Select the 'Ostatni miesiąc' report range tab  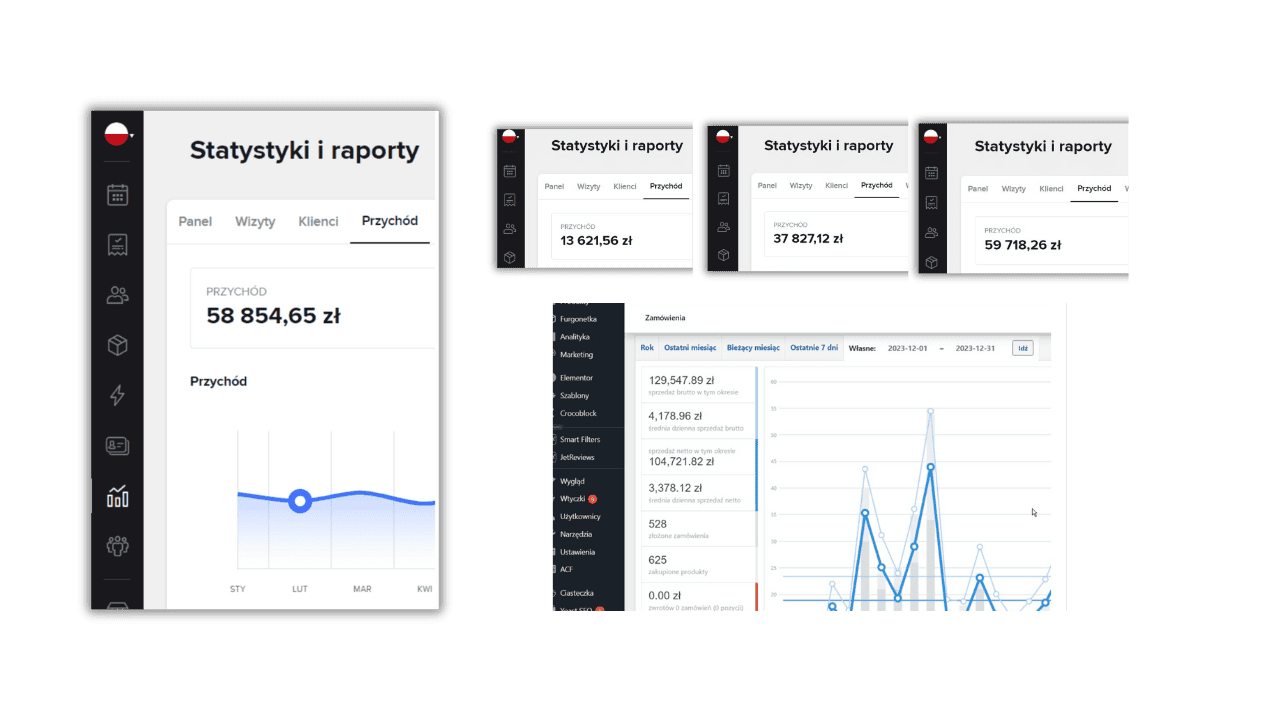click(x=690, y=348)
